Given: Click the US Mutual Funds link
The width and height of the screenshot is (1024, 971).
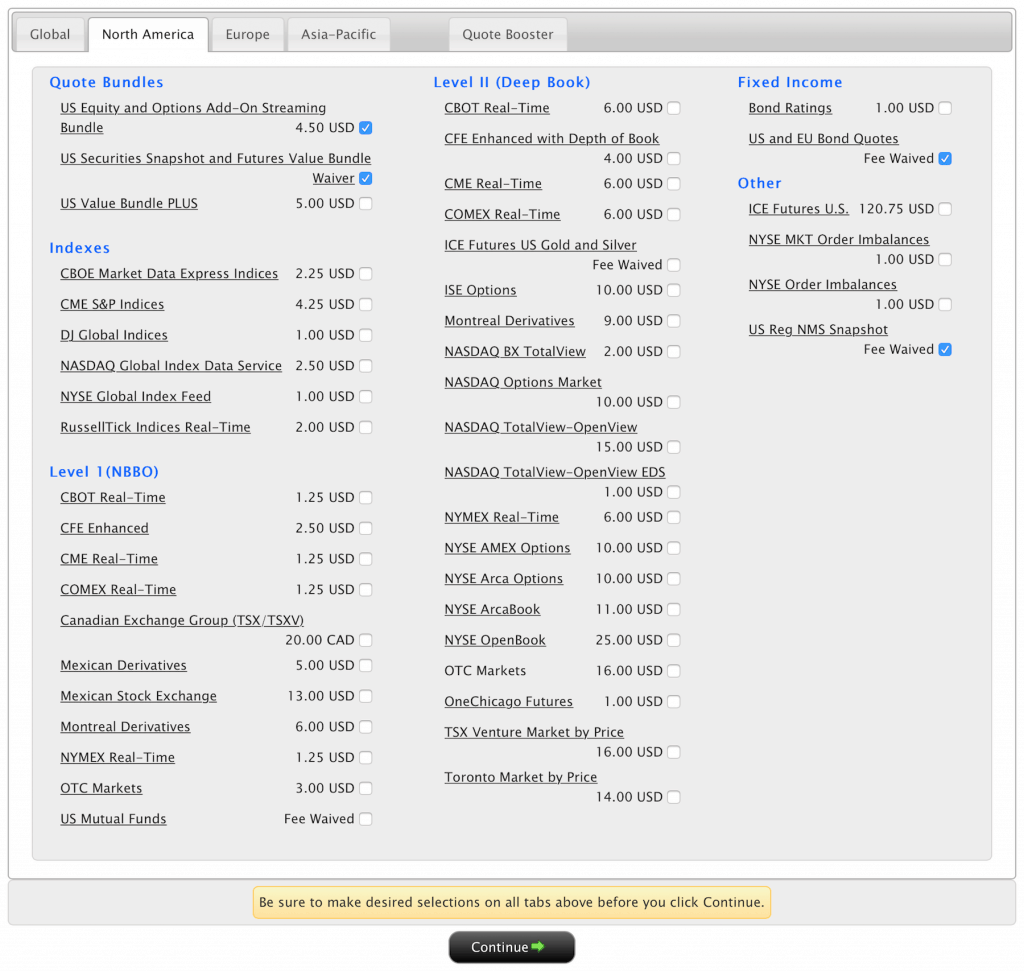Looking at the screenshot, I should click(113, 819).
